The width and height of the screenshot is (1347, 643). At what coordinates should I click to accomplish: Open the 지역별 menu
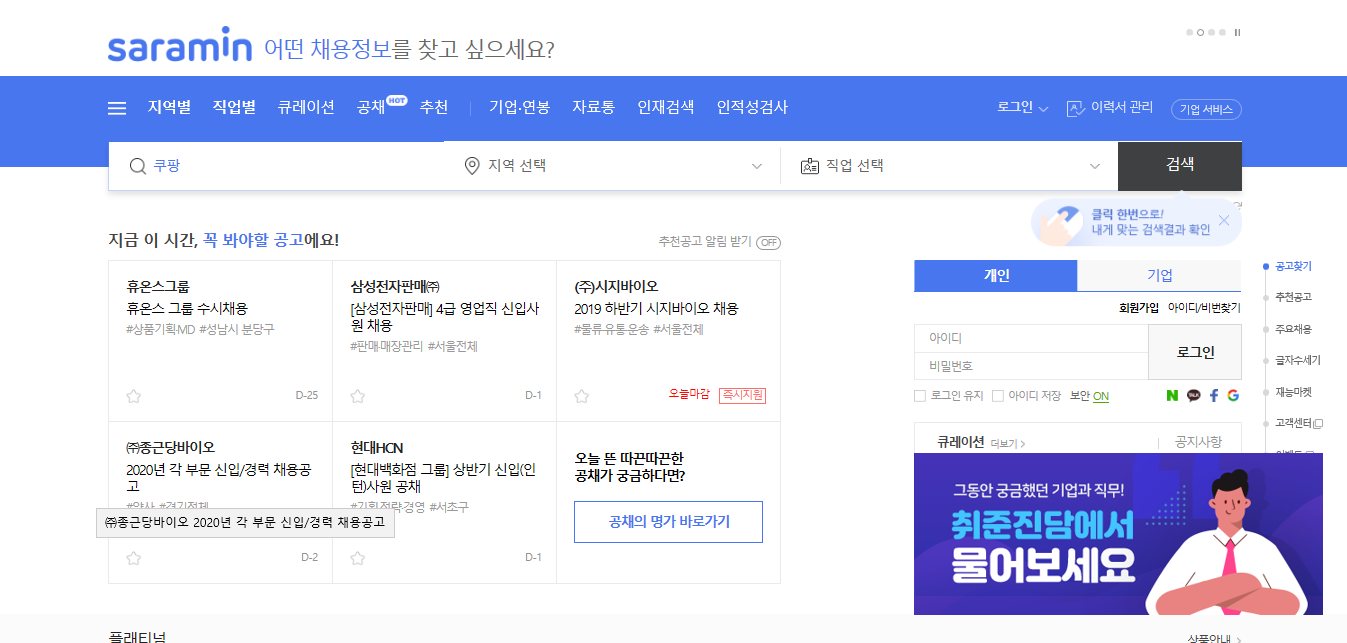(x=169, y=107)
